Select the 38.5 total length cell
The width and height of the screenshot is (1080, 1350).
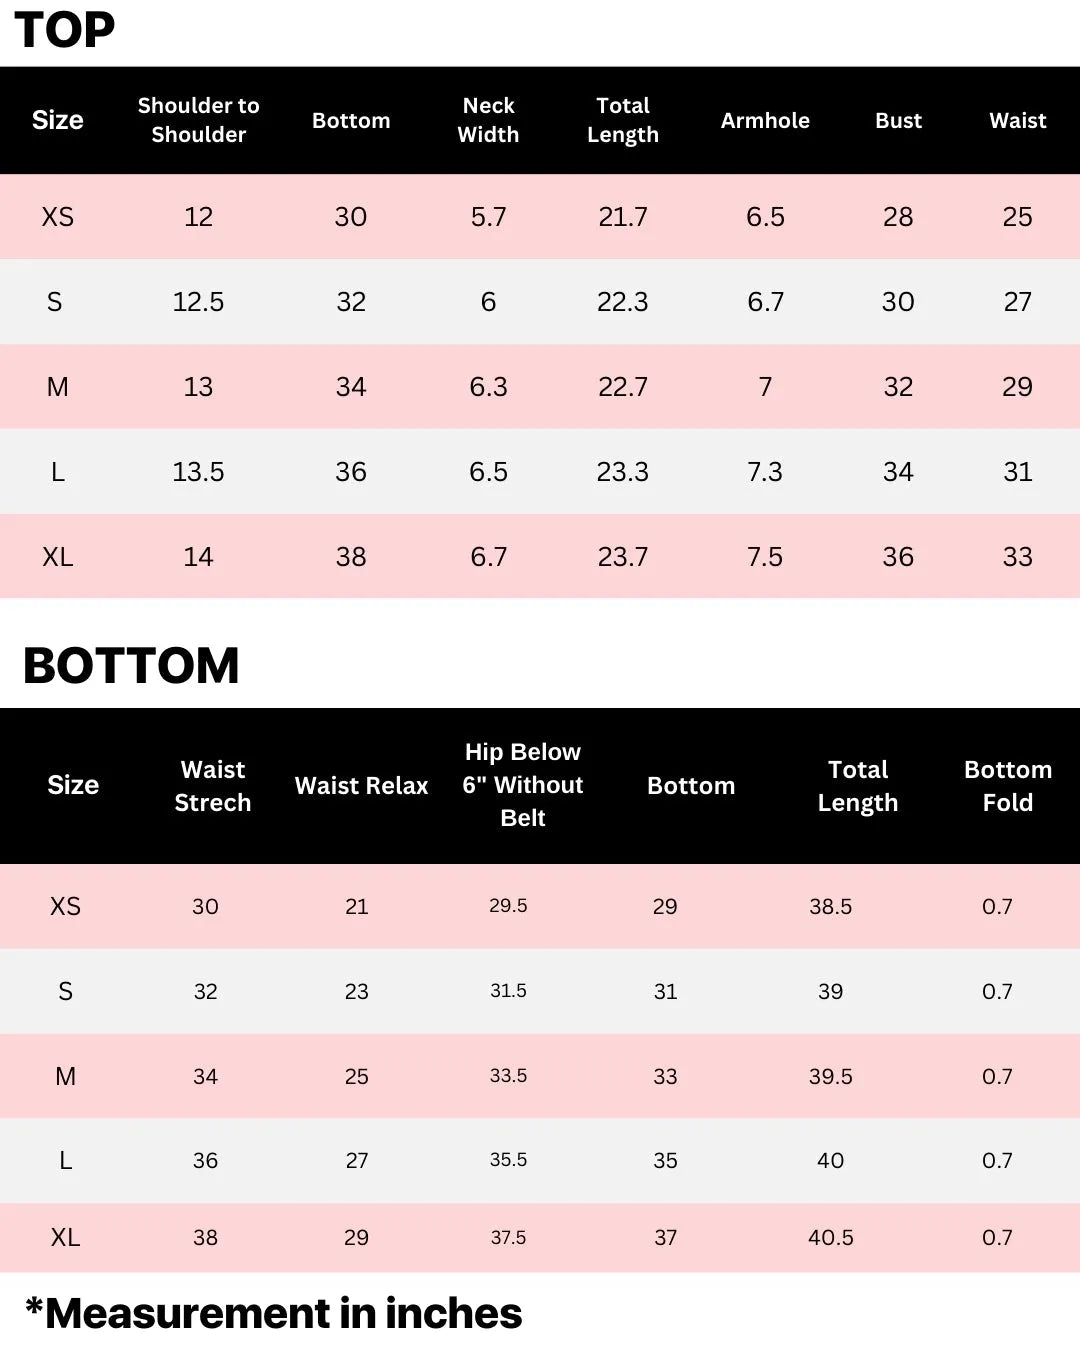click(830, 907)
